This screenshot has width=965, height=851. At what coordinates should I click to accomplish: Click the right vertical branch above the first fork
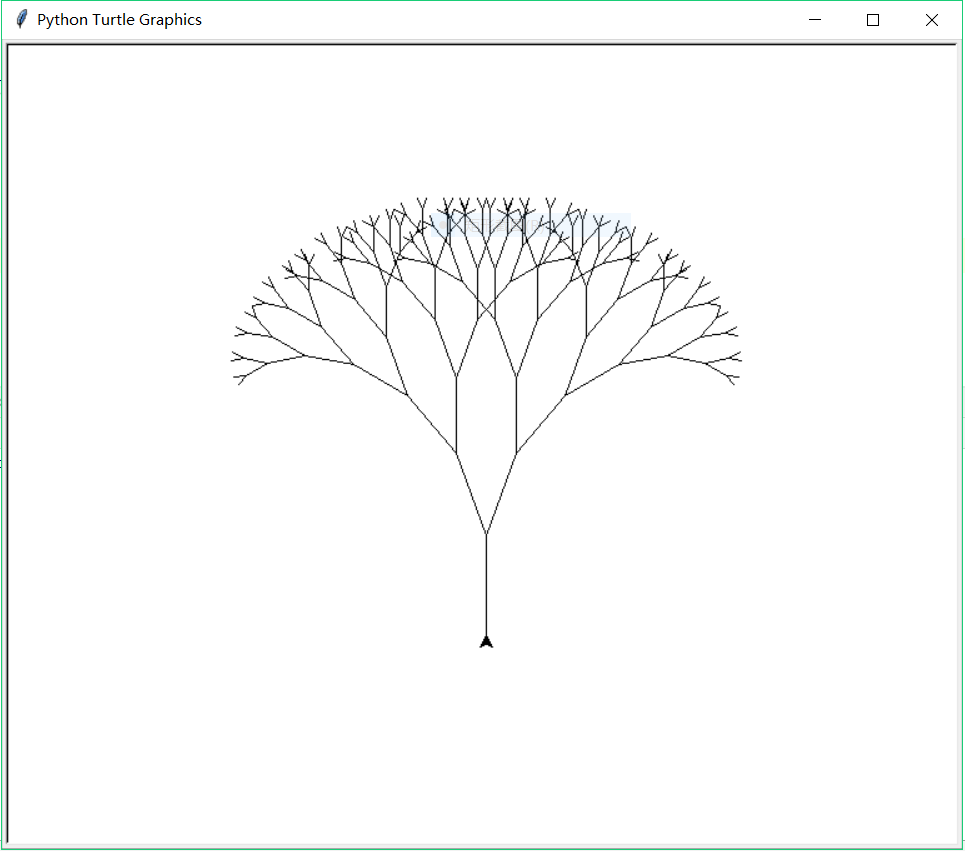point(516,415)
